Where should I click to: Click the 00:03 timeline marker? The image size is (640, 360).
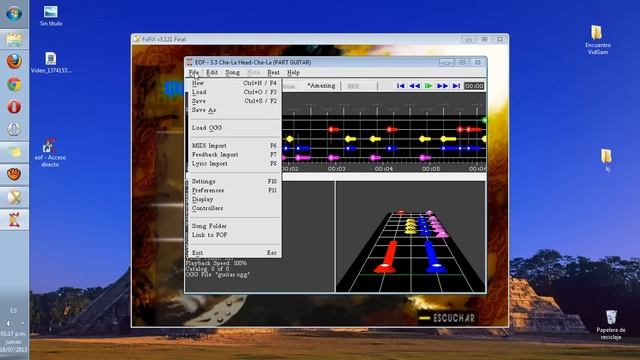(x=337, y=169)
